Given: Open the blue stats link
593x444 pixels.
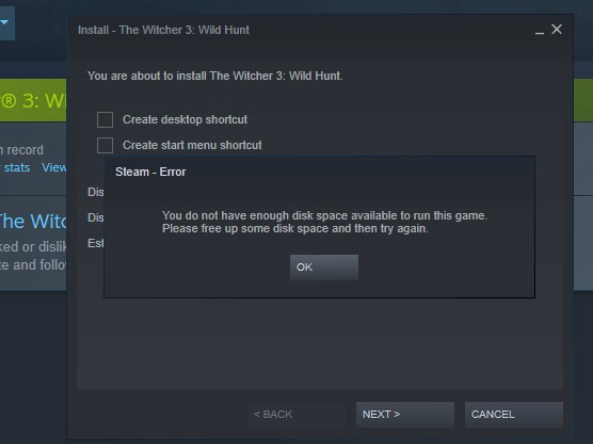Looking at the screenshot, I should click(x=17, y=168).
